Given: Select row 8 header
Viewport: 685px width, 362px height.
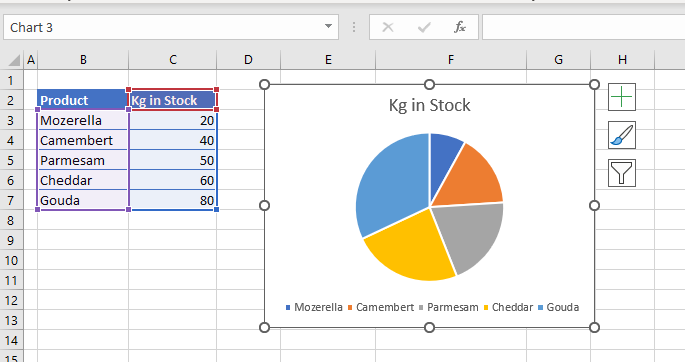Looking at the screenshot, I should coord(10,221).
